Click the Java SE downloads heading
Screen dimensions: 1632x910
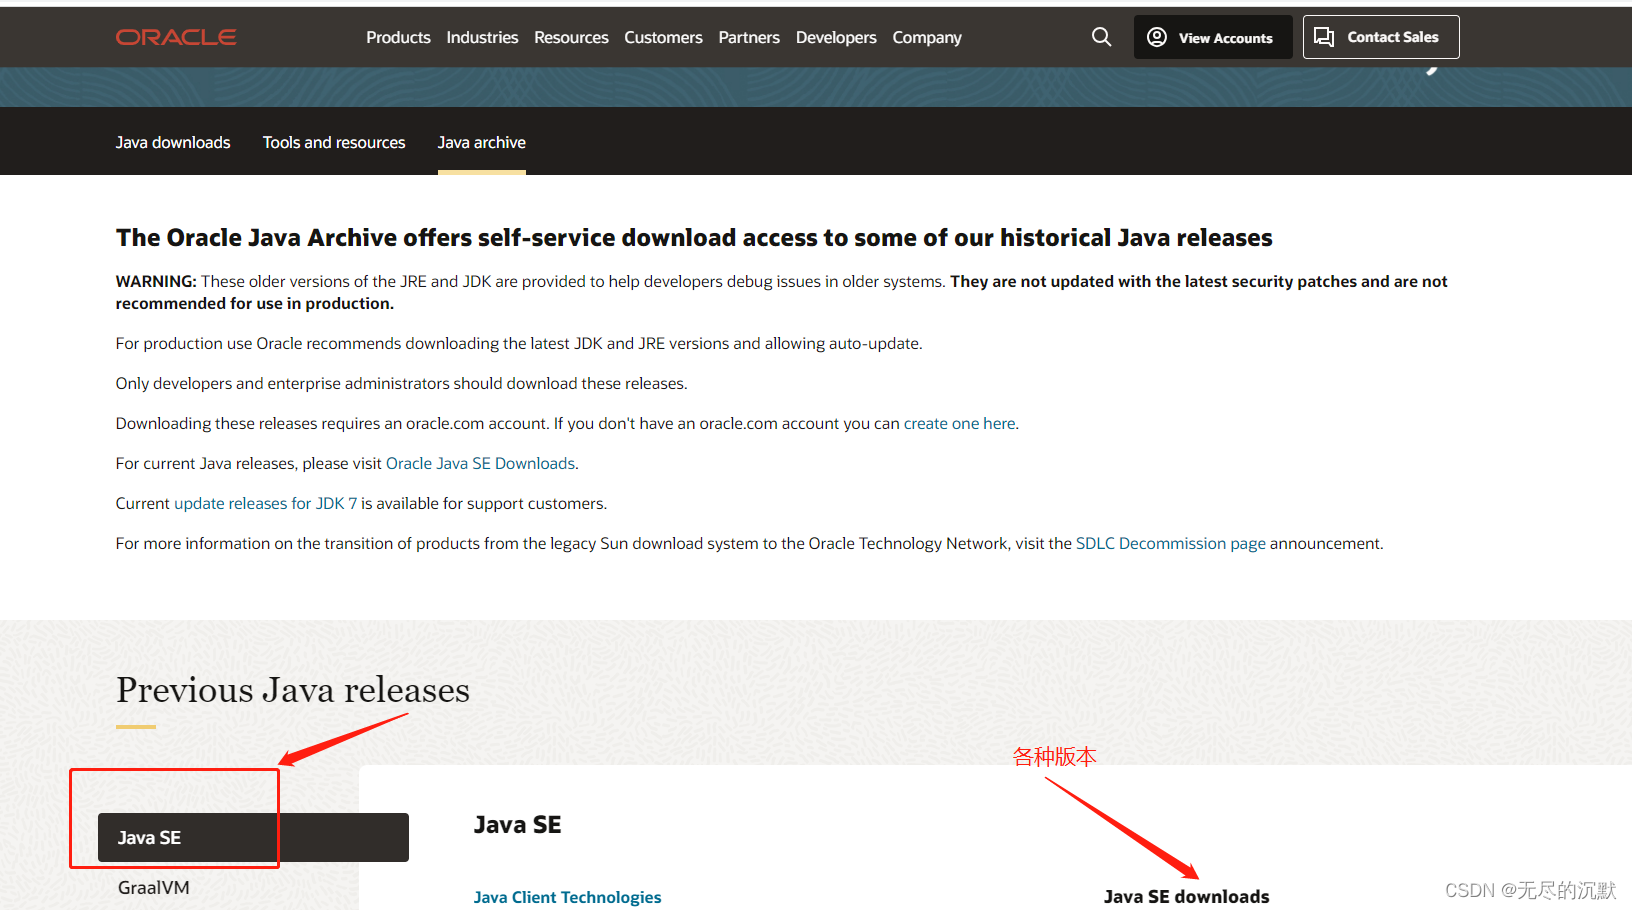click(x=1186, y=897)
